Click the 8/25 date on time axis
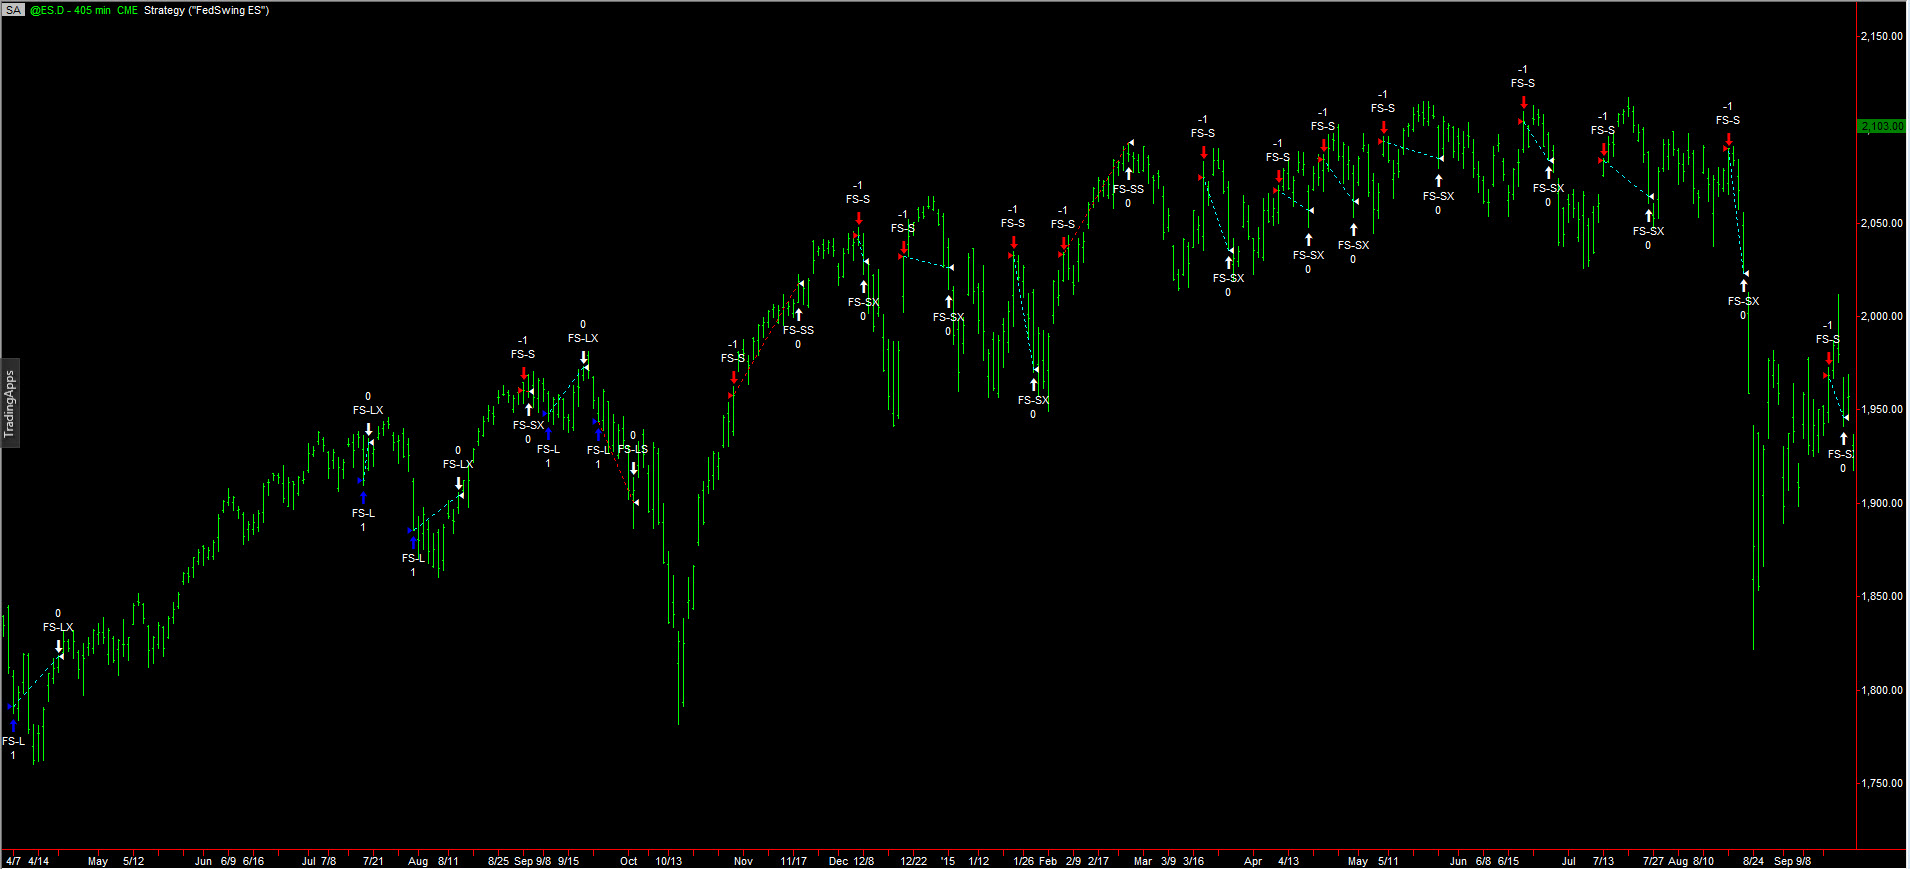The height and width of the screenshot is (869, 1910). [x=498, y=861]
